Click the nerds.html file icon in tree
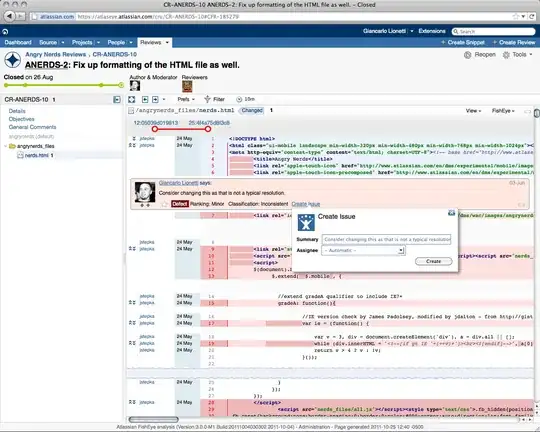 20,155
